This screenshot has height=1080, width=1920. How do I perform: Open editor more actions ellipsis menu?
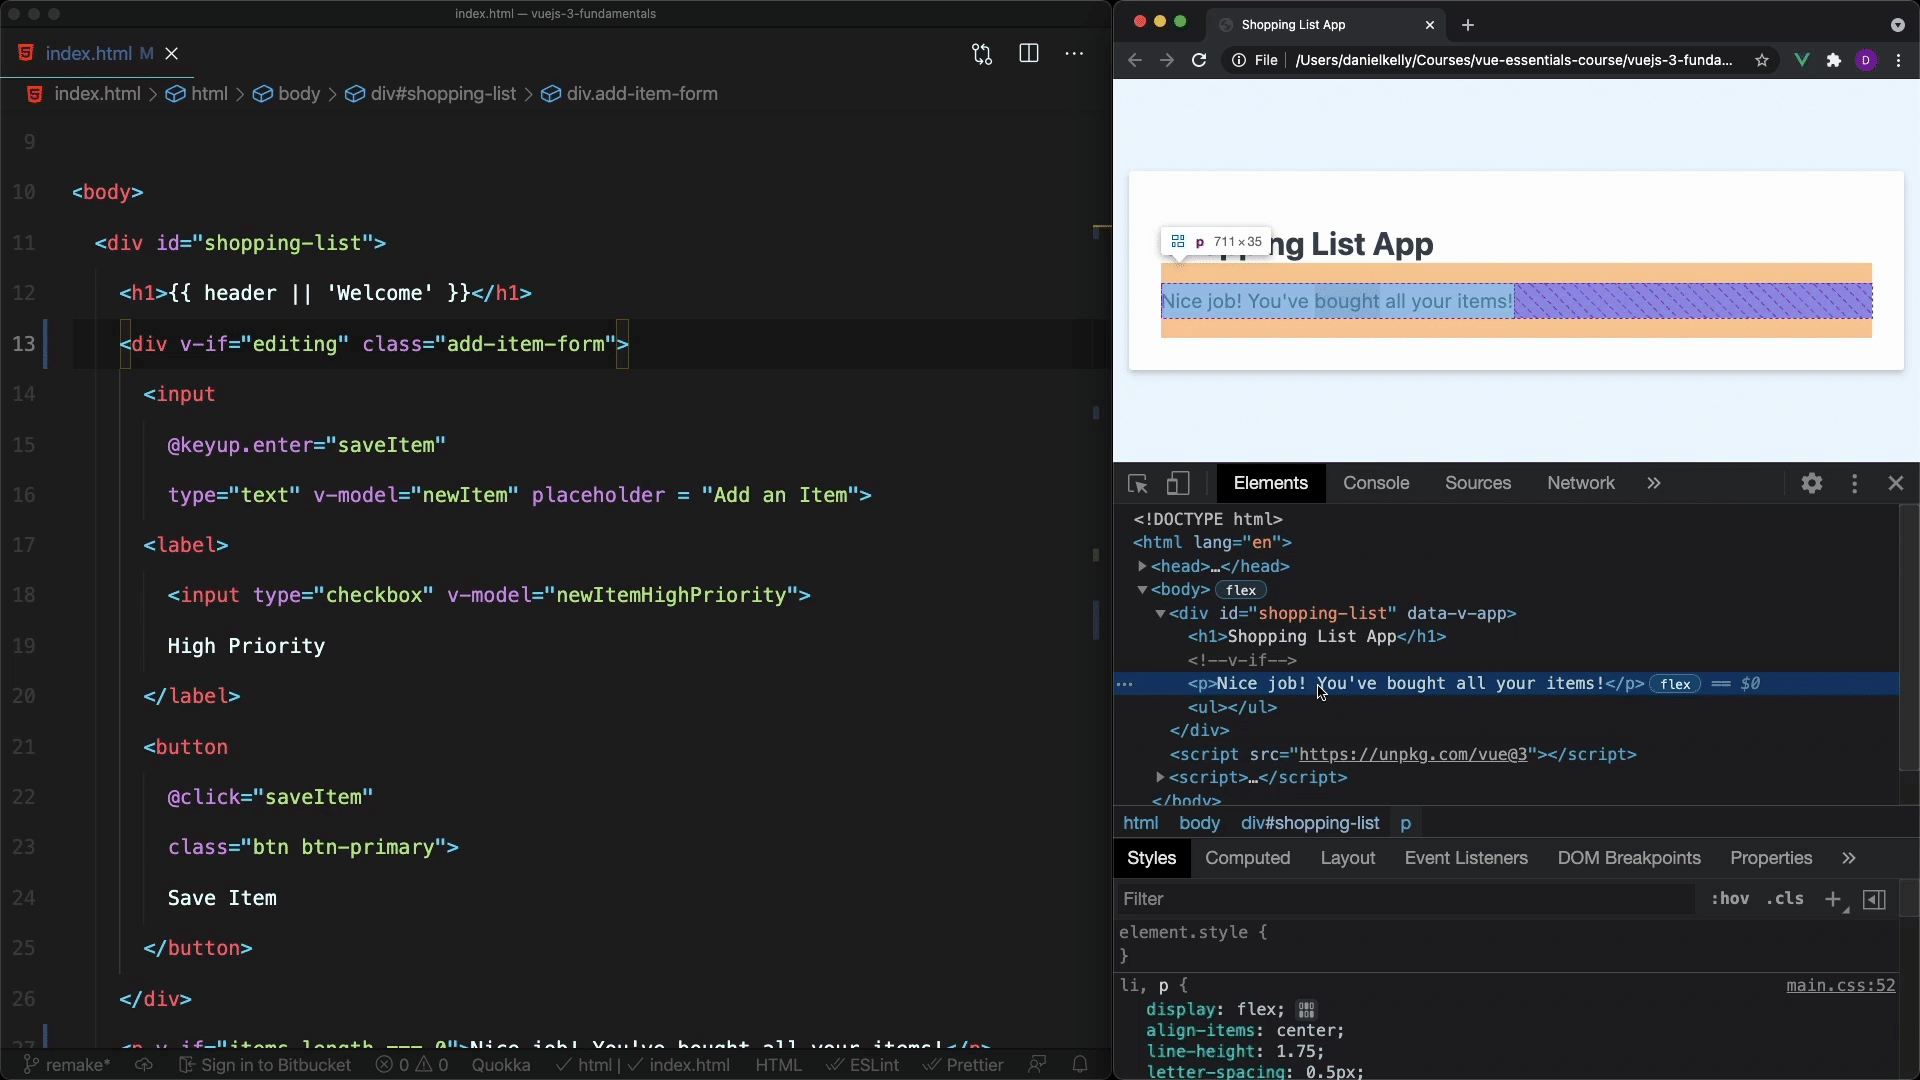[x=1074, y=54]
